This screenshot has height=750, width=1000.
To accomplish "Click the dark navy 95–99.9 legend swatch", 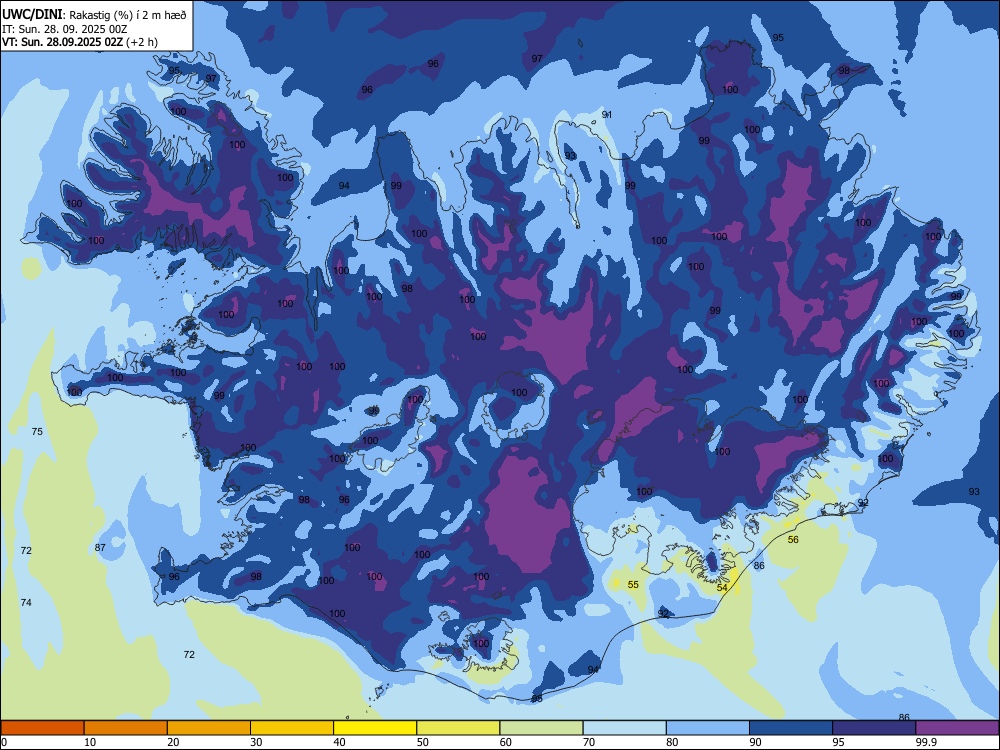I will coord(874,728).
